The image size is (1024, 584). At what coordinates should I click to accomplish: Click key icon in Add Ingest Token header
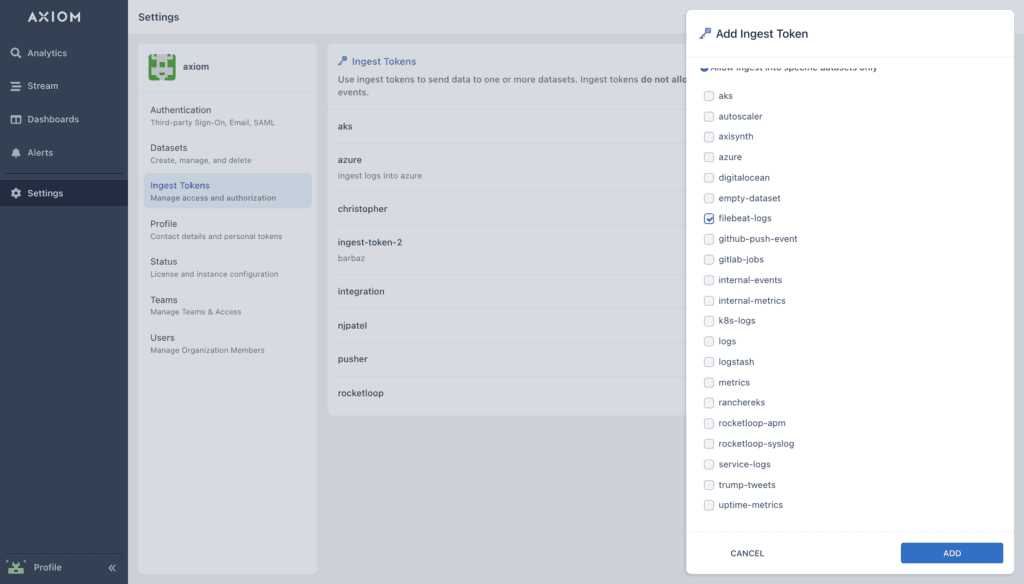pos(705,33)
